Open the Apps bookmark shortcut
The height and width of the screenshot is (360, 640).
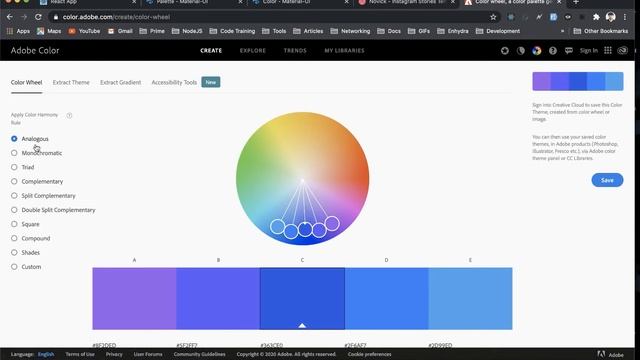click(x=18, y=31)
